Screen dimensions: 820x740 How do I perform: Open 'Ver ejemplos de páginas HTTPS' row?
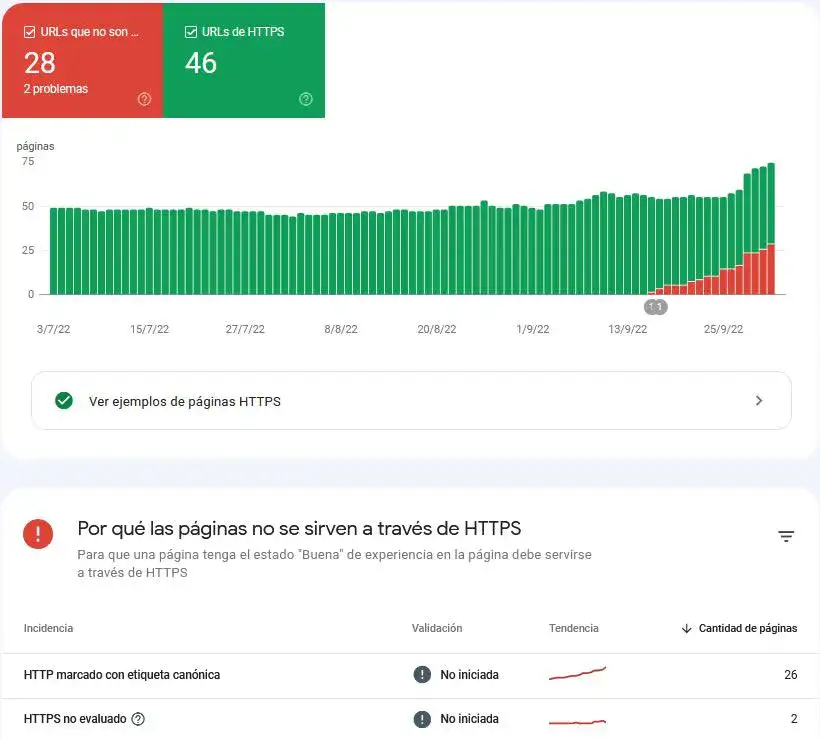411,401
